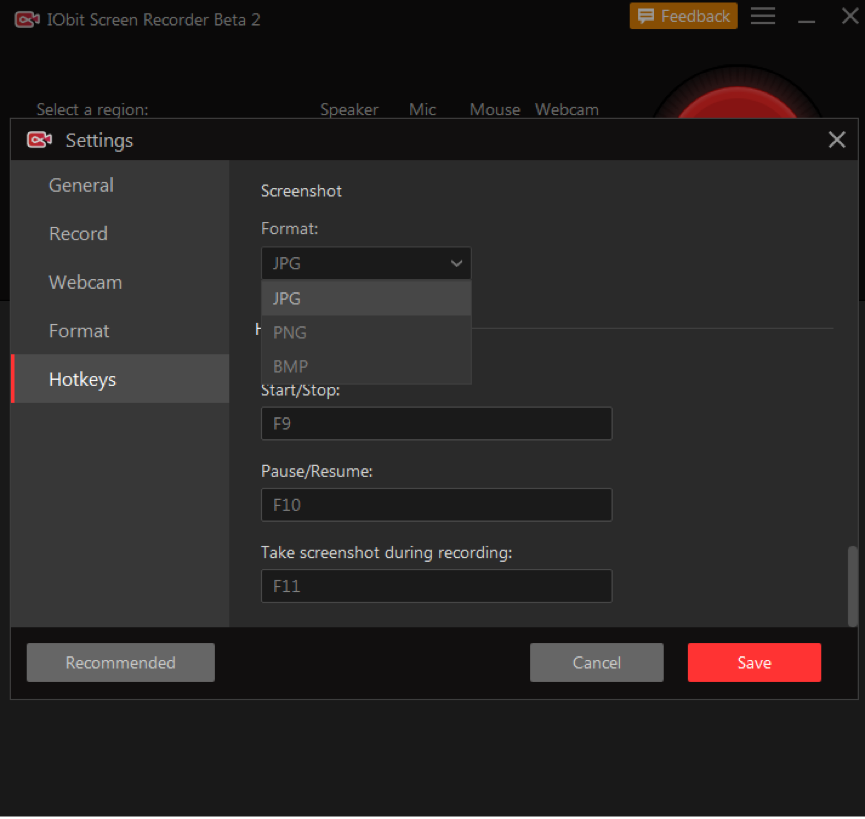Switch to the Webcam settings tab
Viewport: 865px width, 819px height.
pos(120,282)
